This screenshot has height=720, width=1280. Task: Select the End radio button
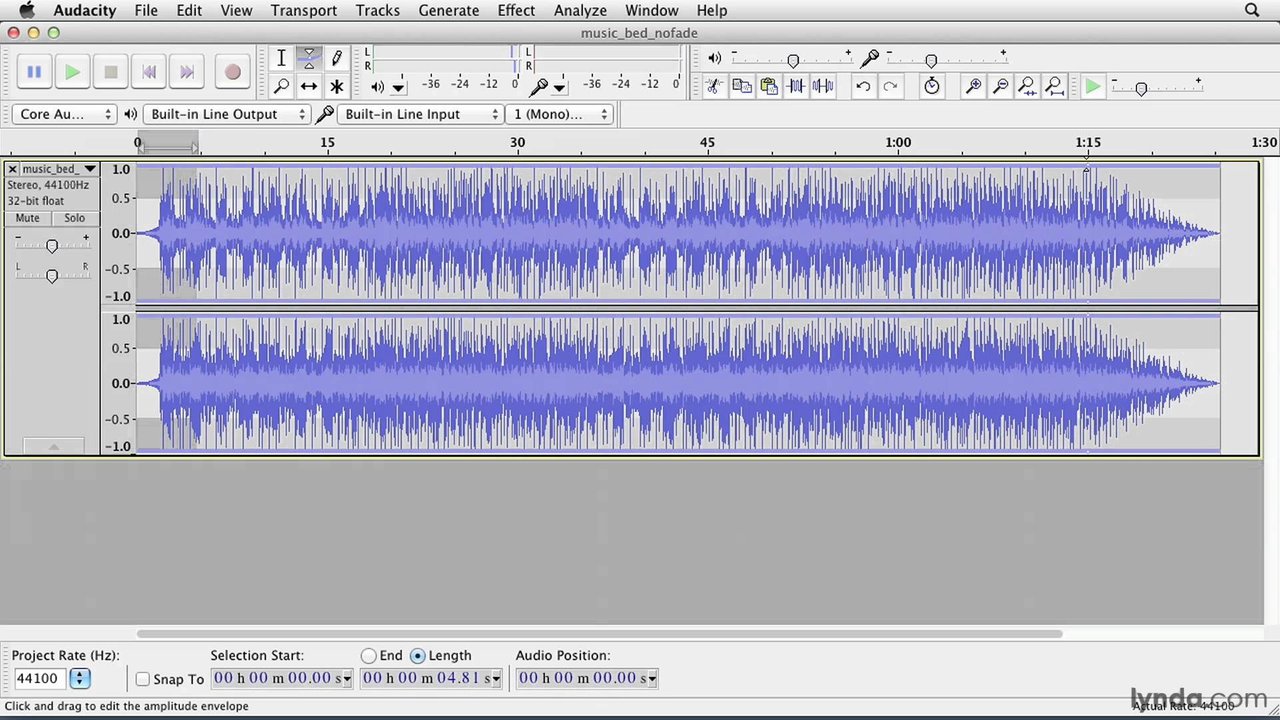pos(369,656)
